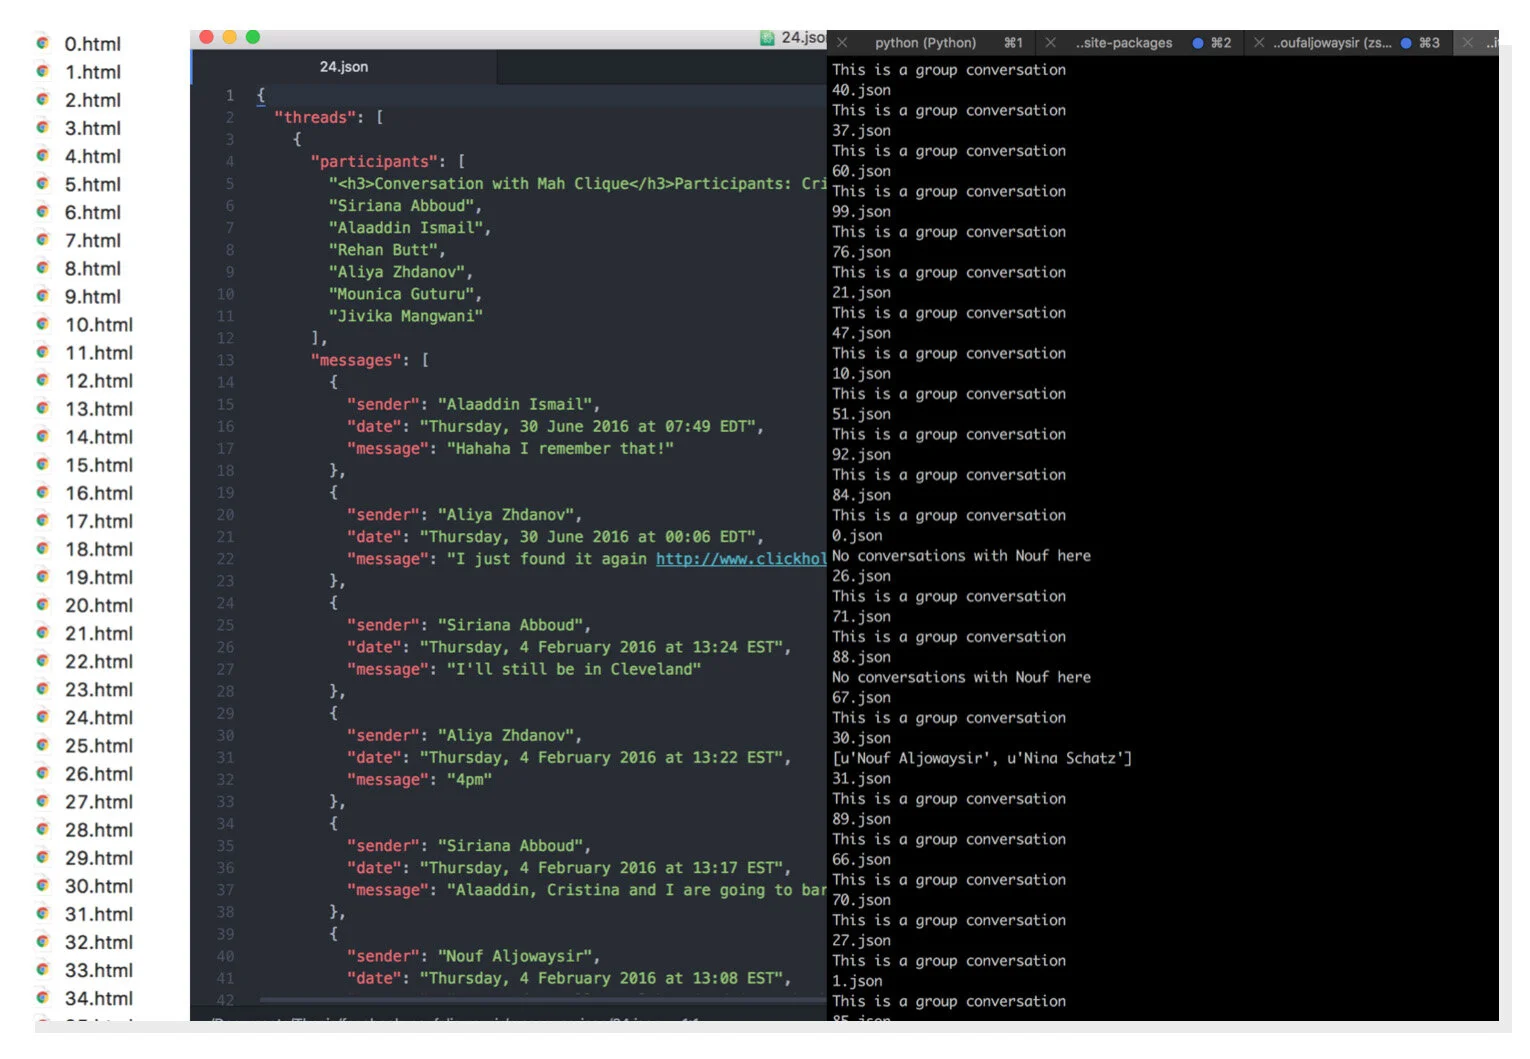Click the Chrome icon beside 1.html

coord(43,71)
